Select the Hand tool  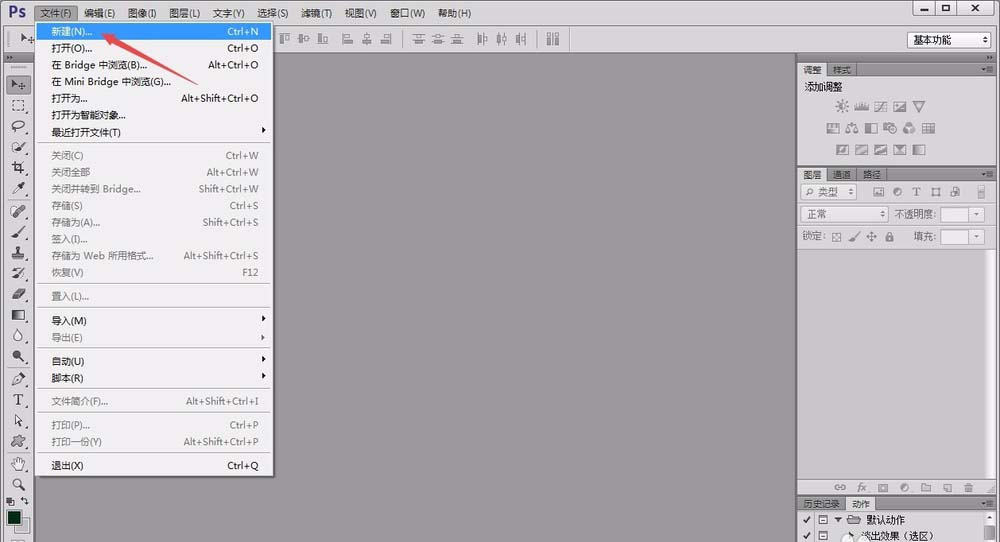pos(18,464)
